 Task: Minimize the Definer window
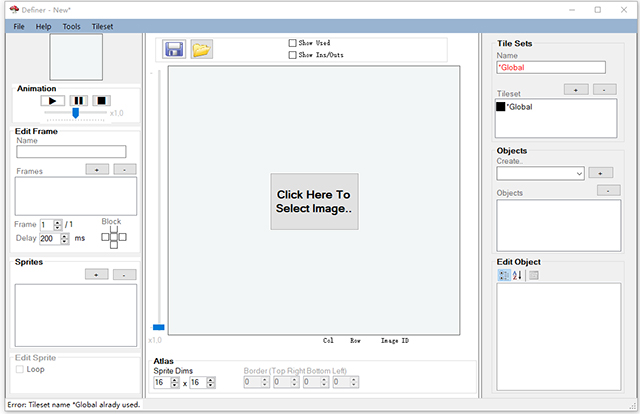(x=572, y=10)
